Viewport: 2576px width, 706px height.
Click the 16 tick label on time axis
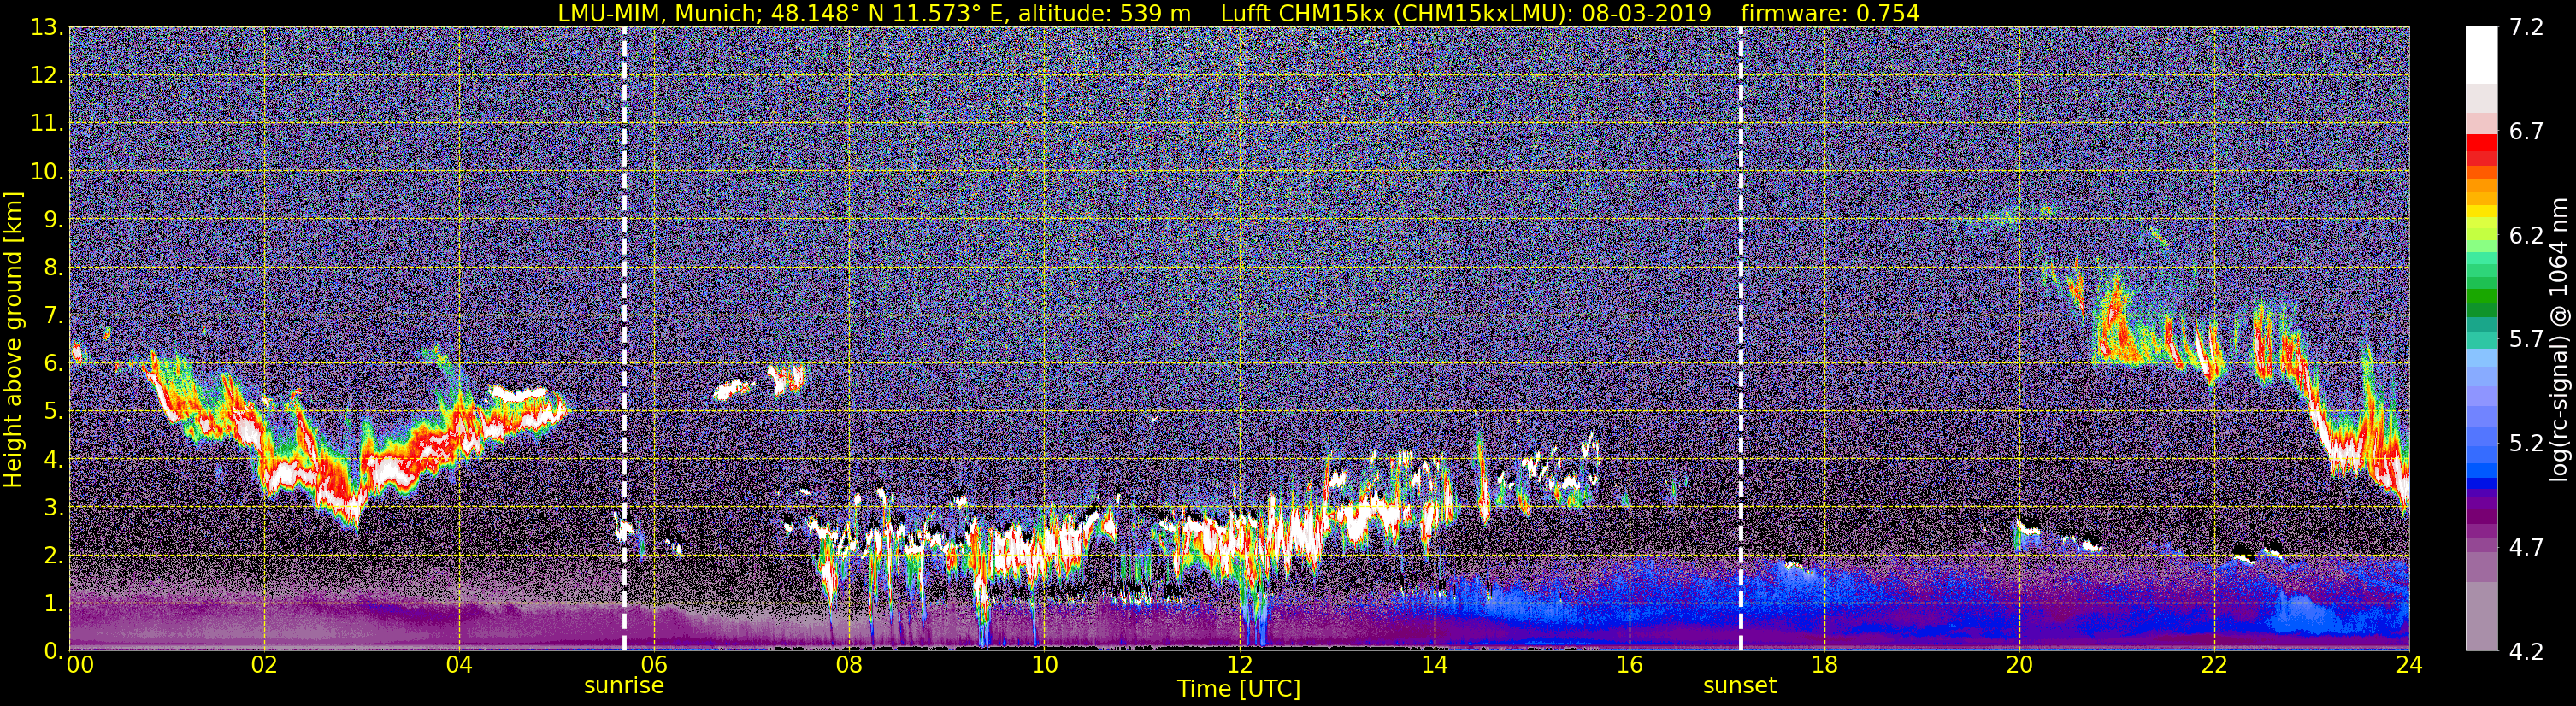tap(1629, 665)
